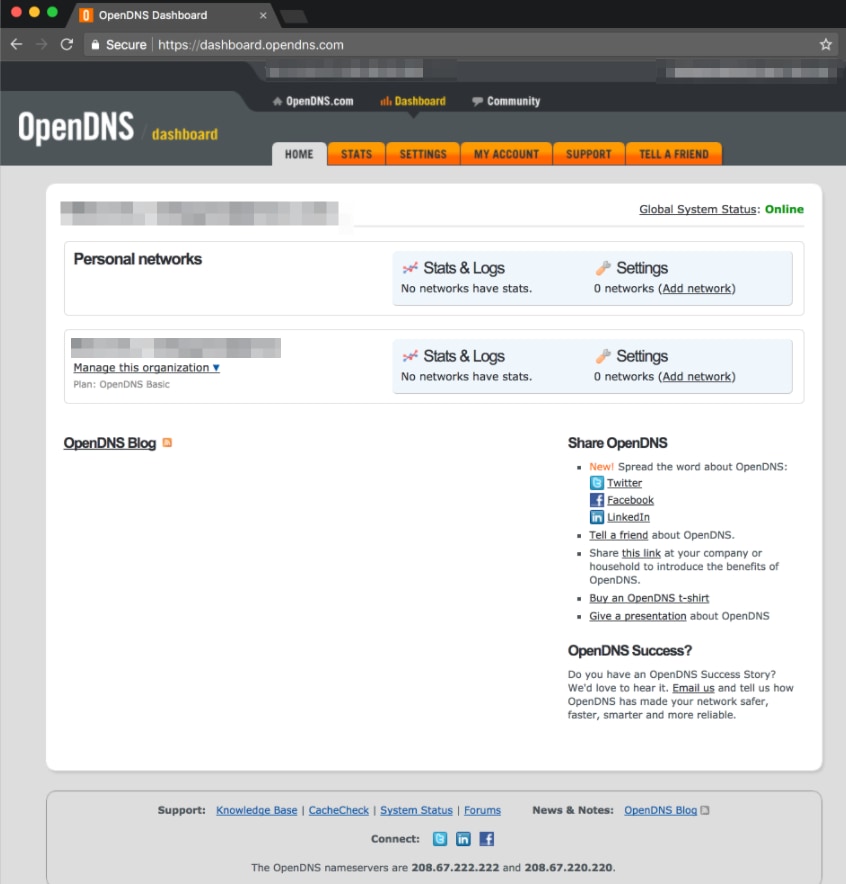Bookmark page with the star icon
The height and width of the screenshot is (884, 846).
[826, 45]
